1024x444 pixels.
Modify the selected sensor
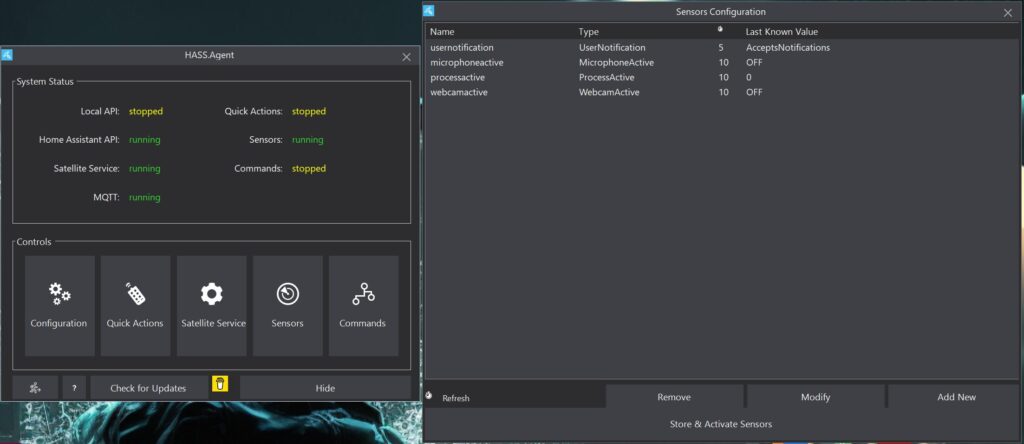coord(815,396)
